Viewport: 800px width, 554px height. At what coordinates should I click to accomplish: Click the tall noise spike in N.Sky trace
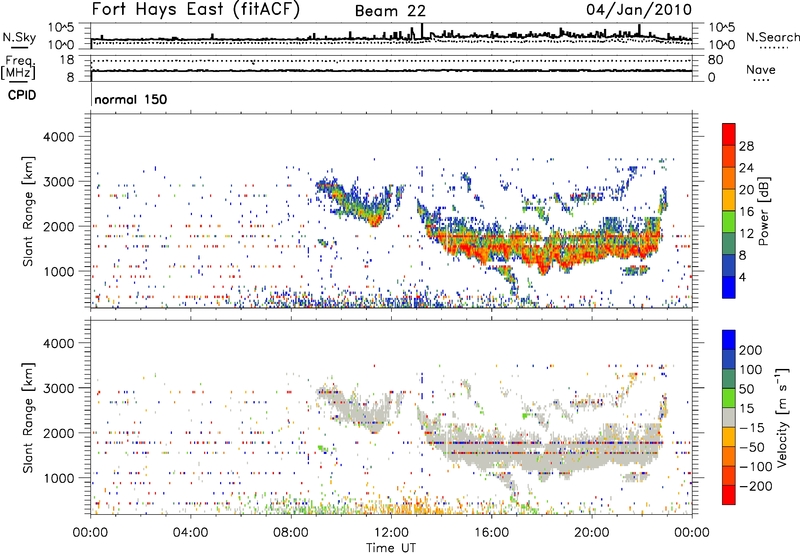pyautogui.click(x=422, y=31)
